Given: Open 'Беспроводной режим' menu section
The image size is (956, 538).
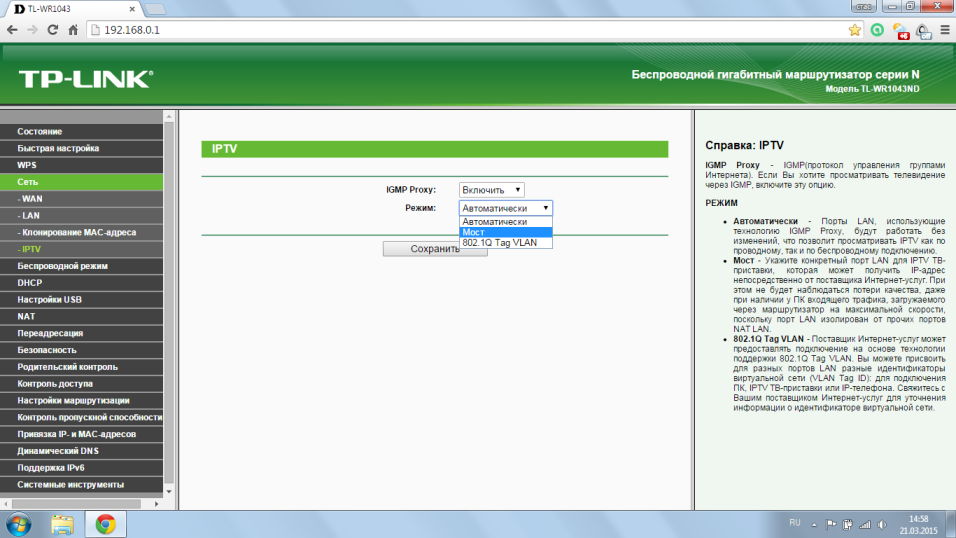Looking at the screenshot, I should click(x=62, y=266).
